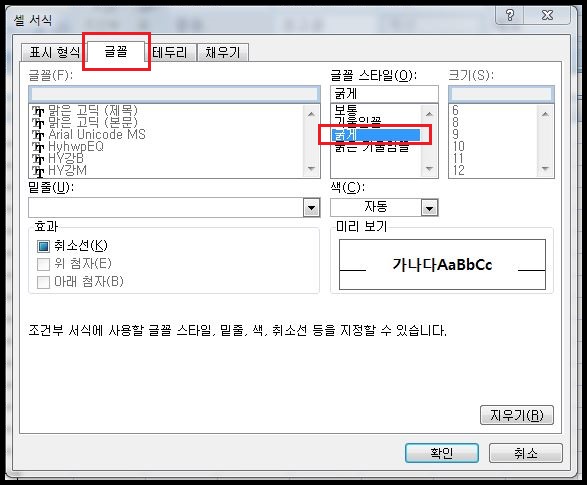Toggle the 위 첨자(E) superscript checkbox
587x485 pixels.
click(x=43, y=264)
